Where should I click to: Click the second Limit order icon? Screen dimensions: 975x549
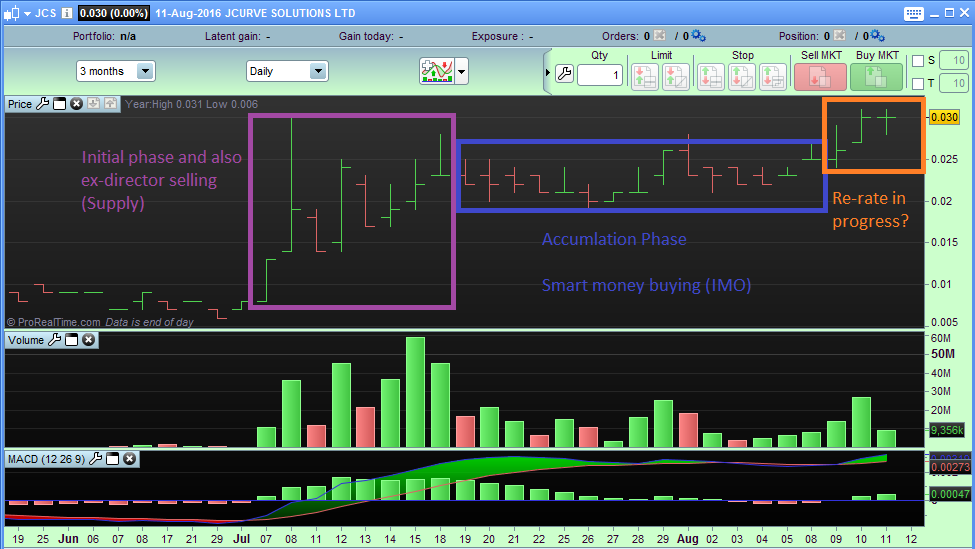point(675,77)
